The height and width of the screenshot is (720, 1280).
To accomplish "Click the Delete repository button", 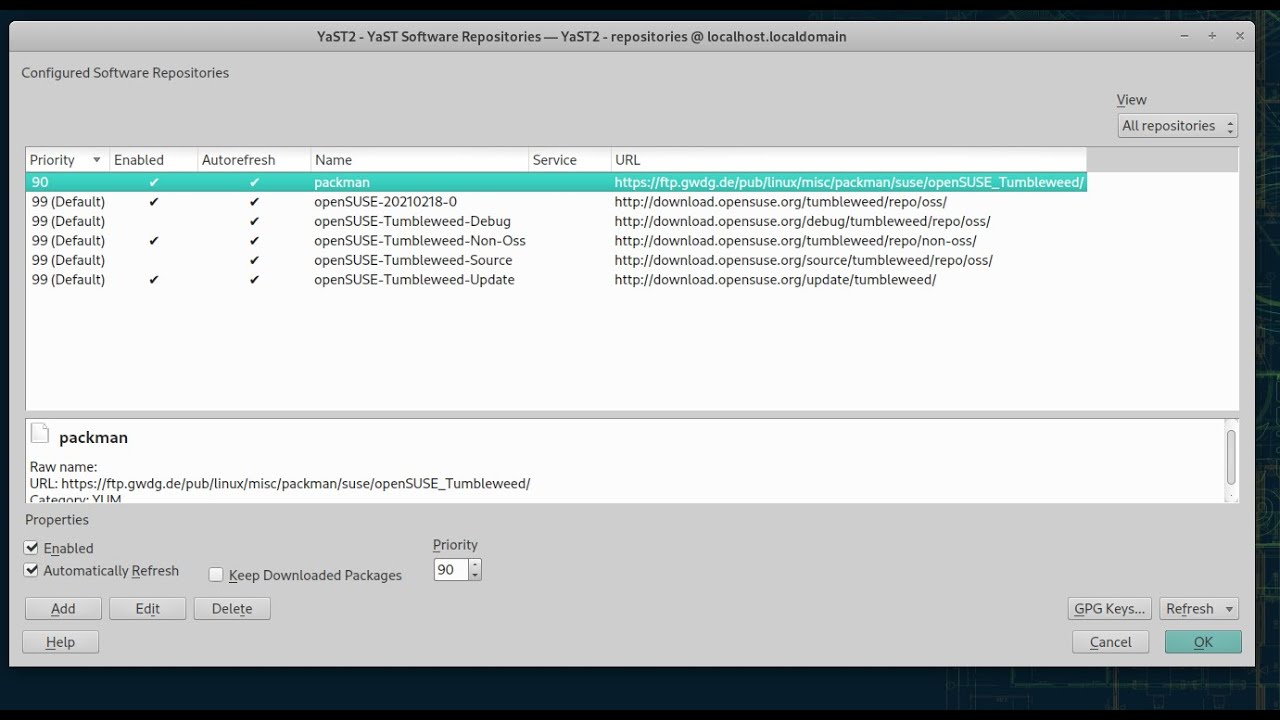I will (232, 609).
